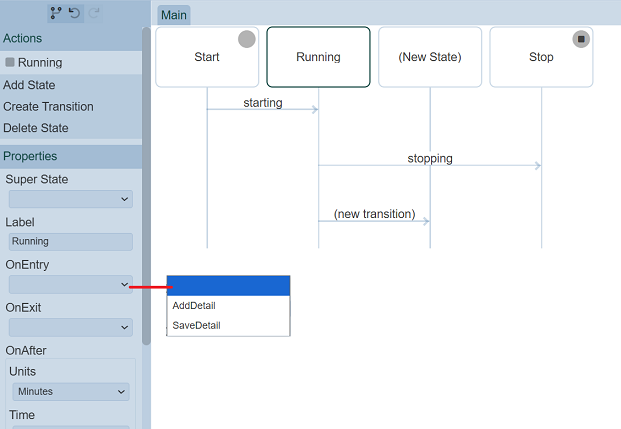This screenshot has width=621, height=429.
Task: Select the blank highlighted dropdown option
Action: (228, 286)
